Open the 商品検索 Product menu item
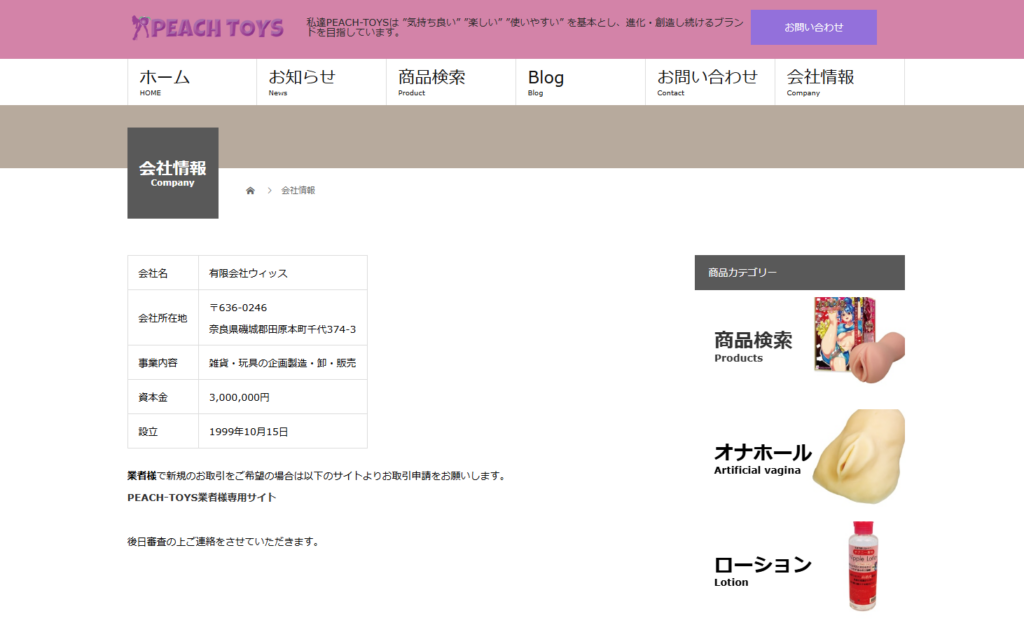Image resolution: width=1024 pixels, height=630 pixels. (x=451, y=82)
